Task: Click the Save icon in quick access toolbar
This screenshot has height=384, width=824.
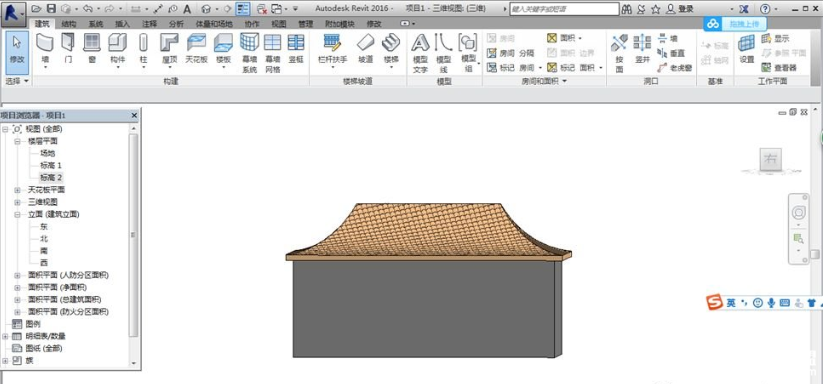Action: pyautogui.click(x=51, y=9)
